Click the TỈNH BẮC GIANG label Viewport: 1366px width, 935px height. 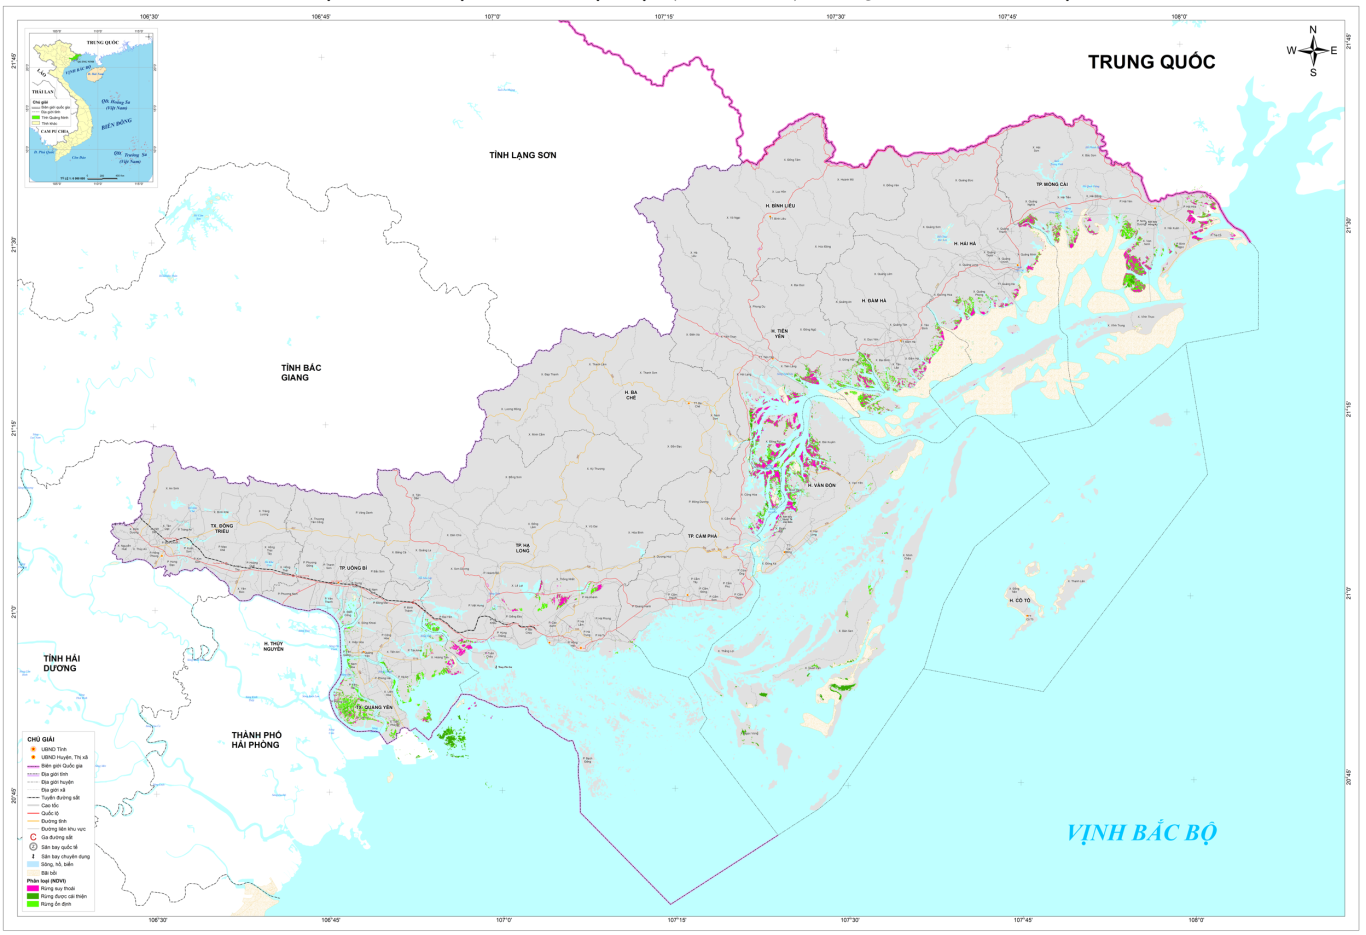click(301, 373)
